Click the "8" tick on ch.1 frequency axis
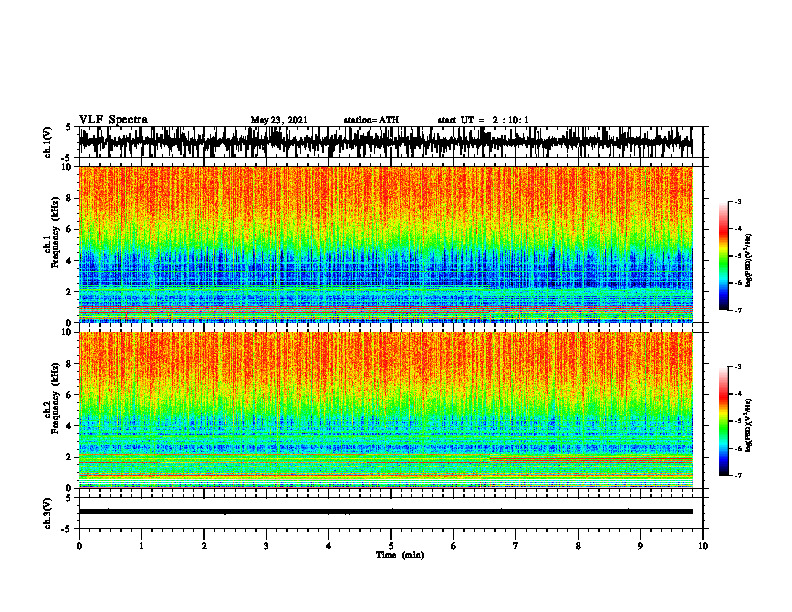The height and width of the screenshot is (612, 792). [70, 198]
